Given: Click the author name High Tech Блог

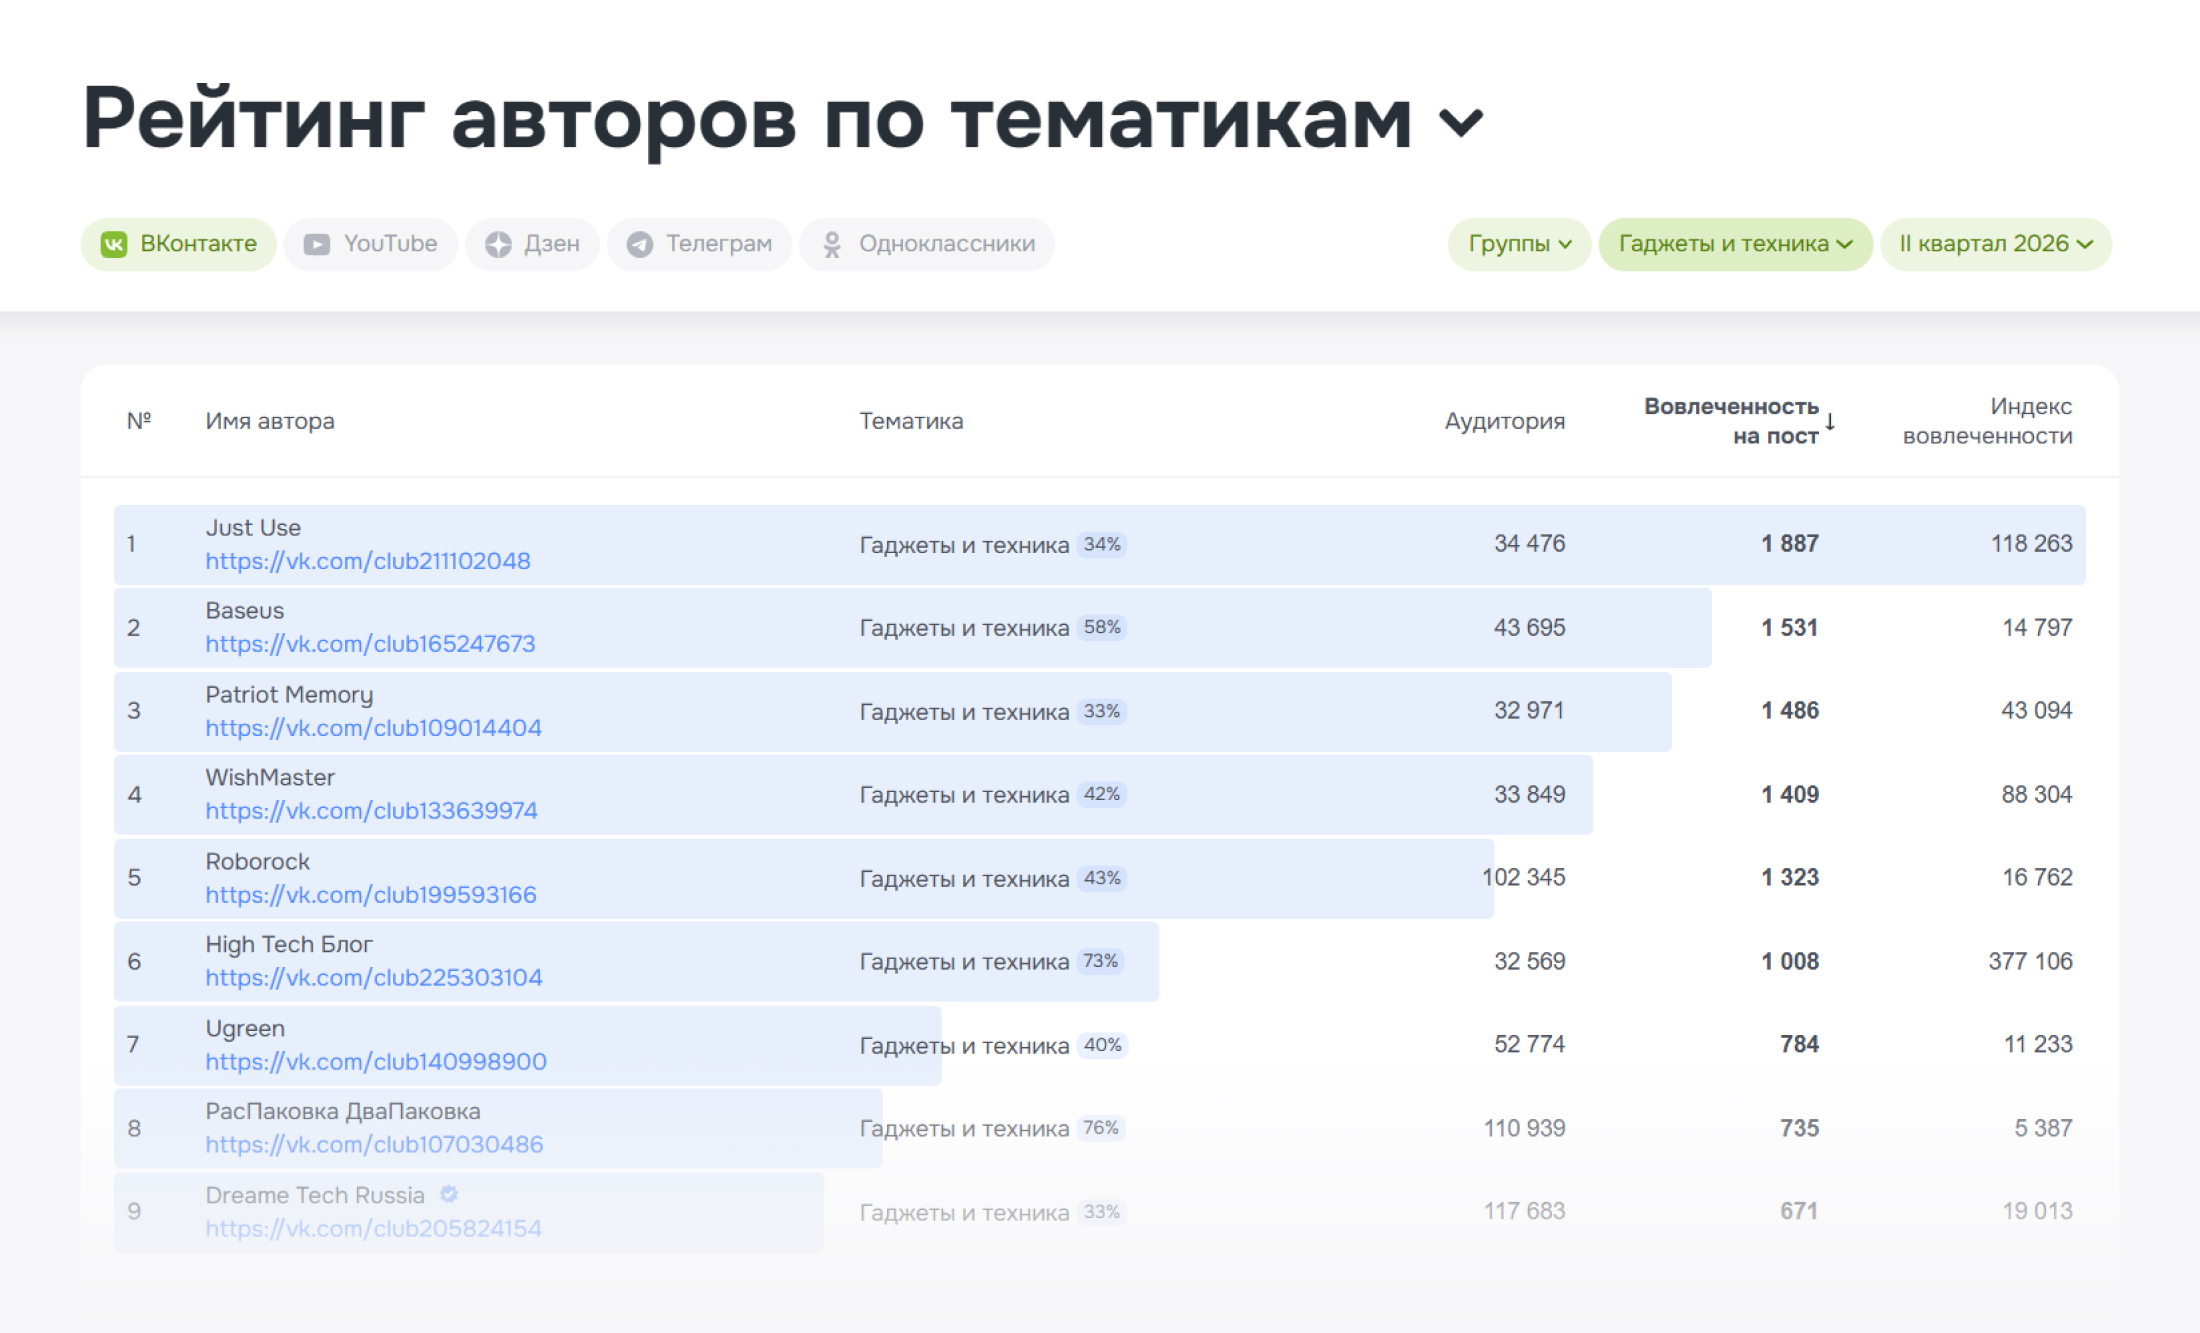Looking at the screenshot, I should (289, 945).
